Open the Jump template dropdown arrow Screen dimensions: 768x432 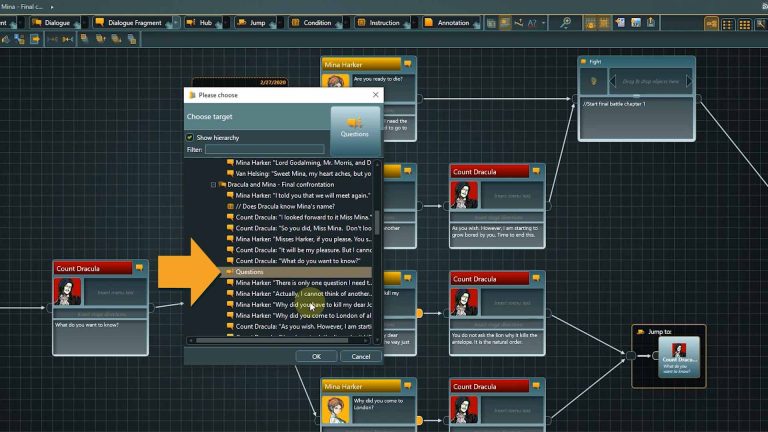click(280, 23)
